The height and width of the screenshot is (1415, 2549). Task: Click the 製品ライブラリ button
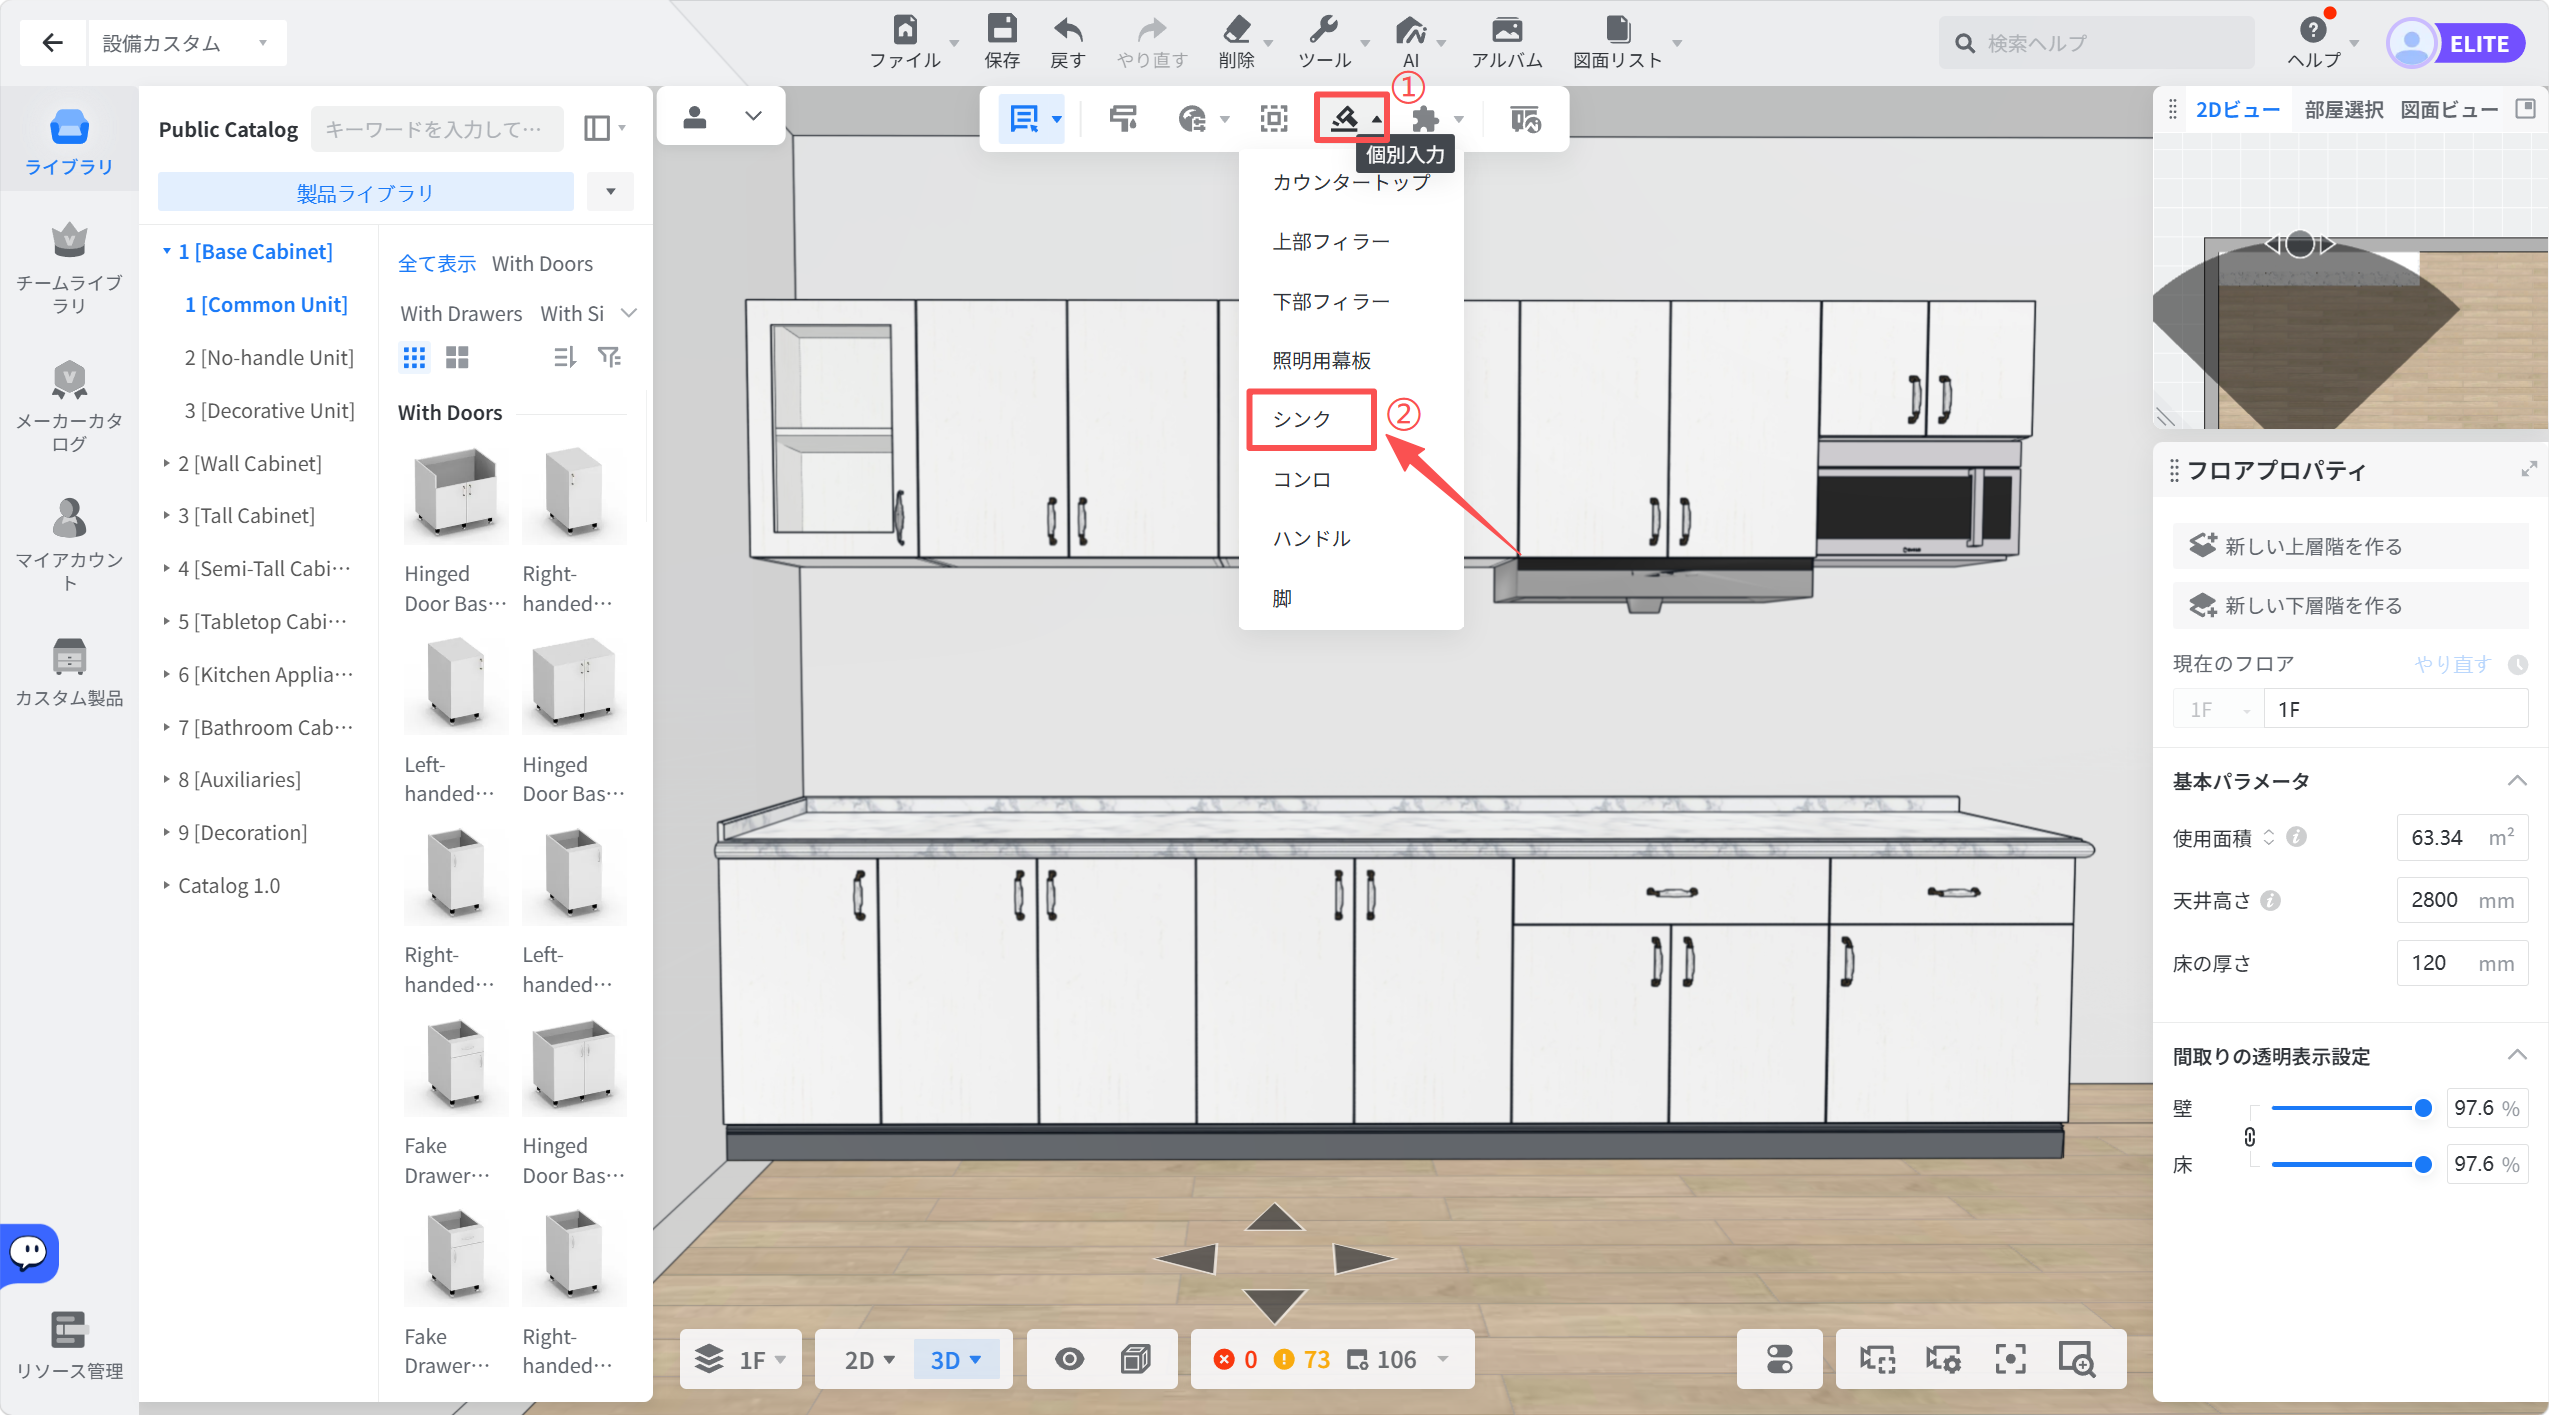[366, 192]
